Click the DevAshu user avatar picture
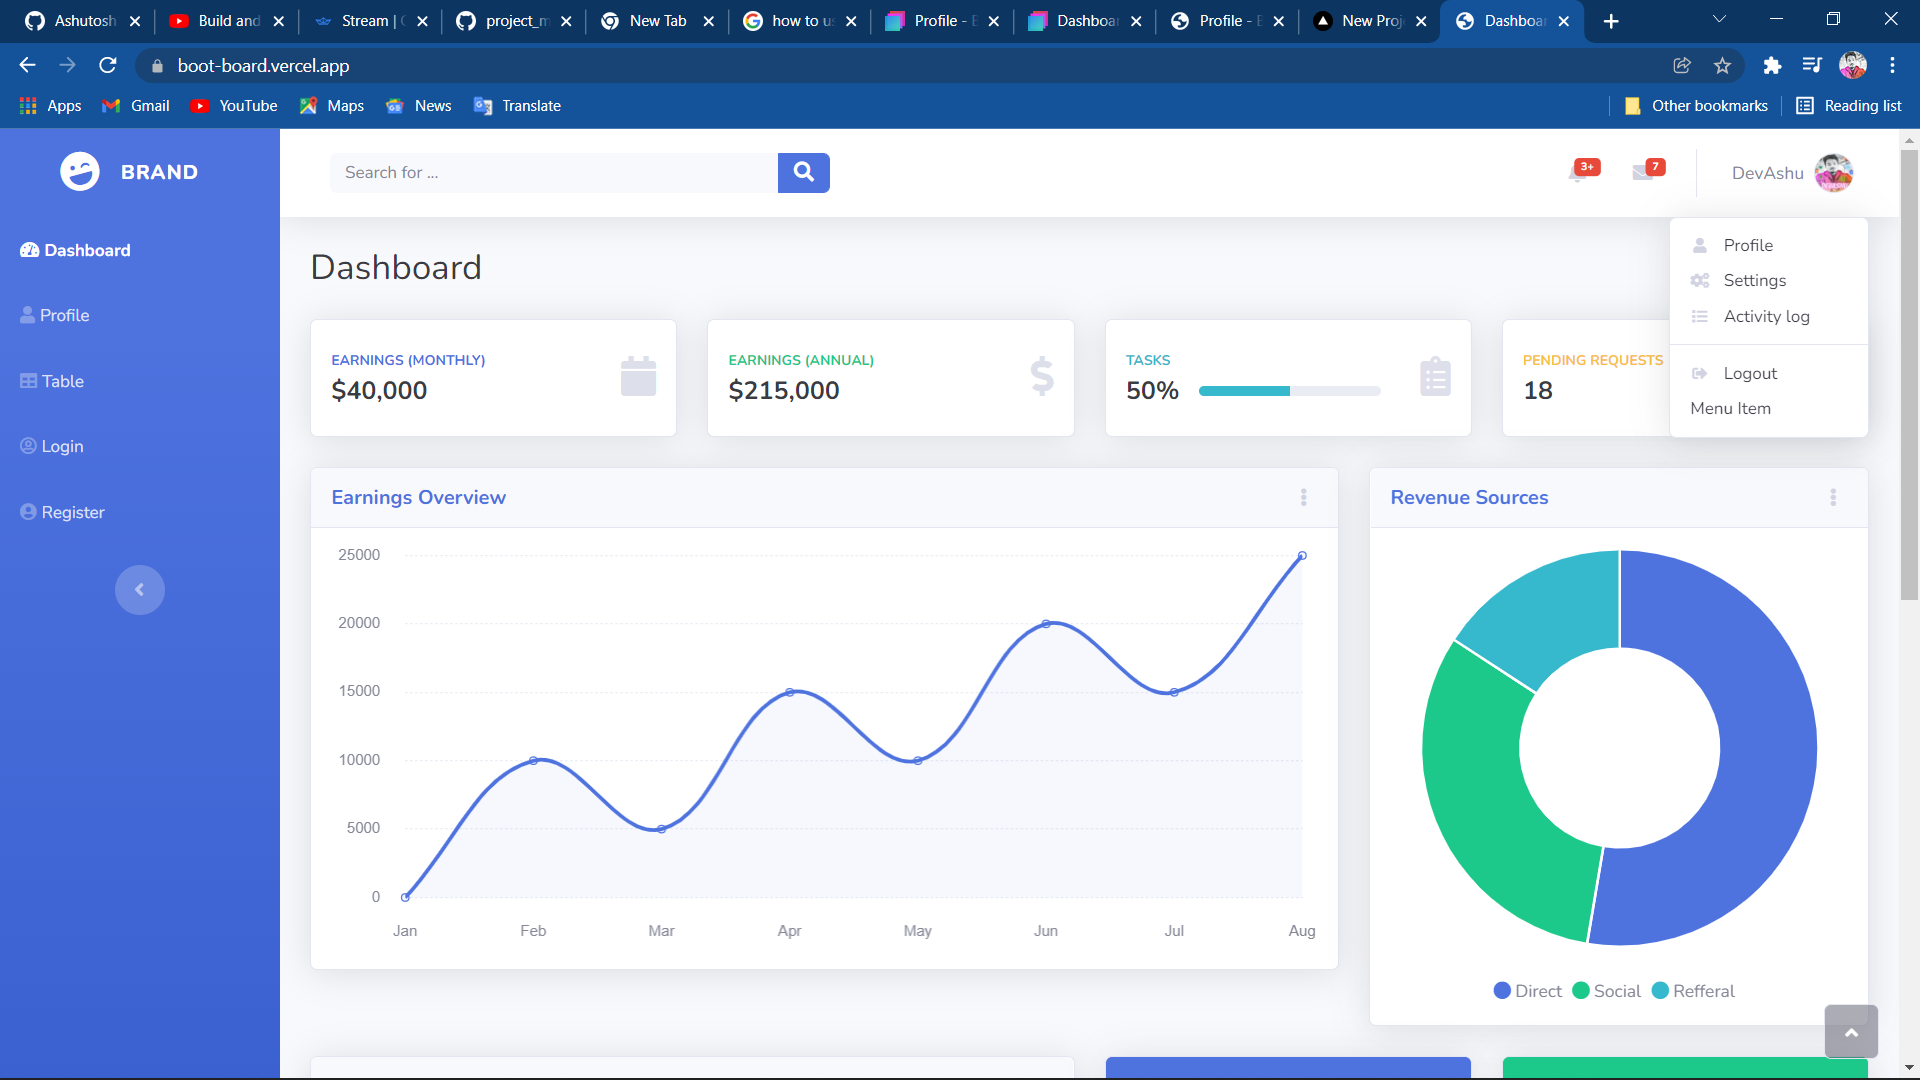Screen dimensions: 1920x1080 (1833, 173)
